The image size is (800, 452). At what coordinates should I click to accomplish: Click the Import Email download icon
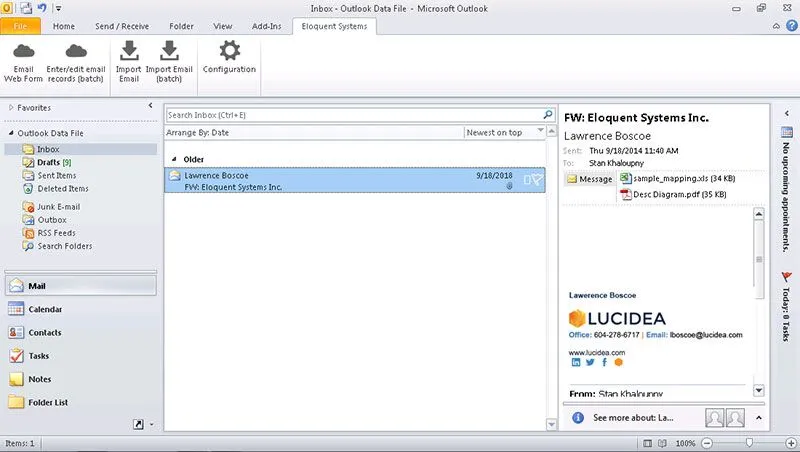click(129, 51)
